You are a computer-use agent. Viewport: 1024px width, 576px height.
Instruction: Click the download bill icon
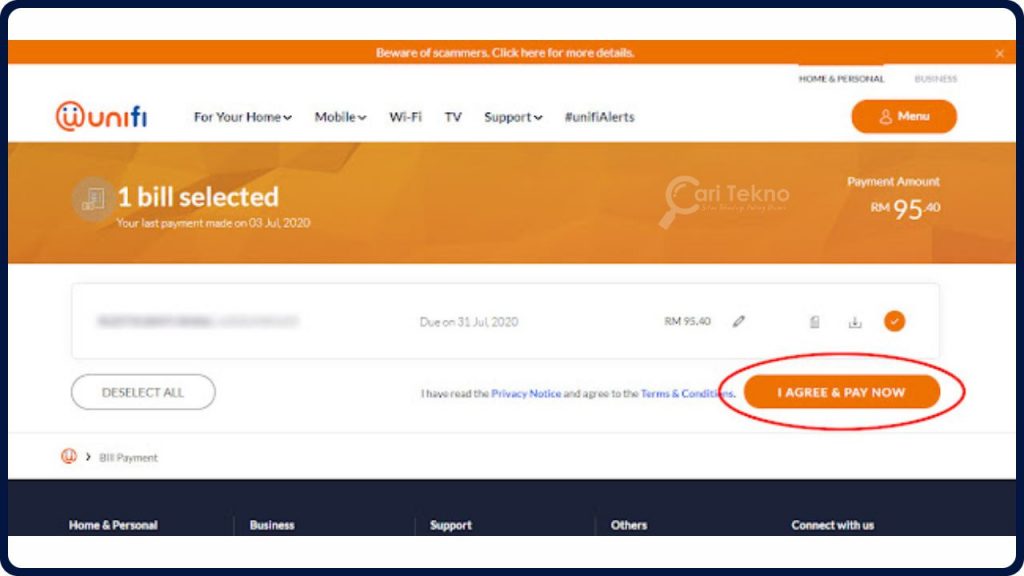pyautogui.click(x=855, y=321)
